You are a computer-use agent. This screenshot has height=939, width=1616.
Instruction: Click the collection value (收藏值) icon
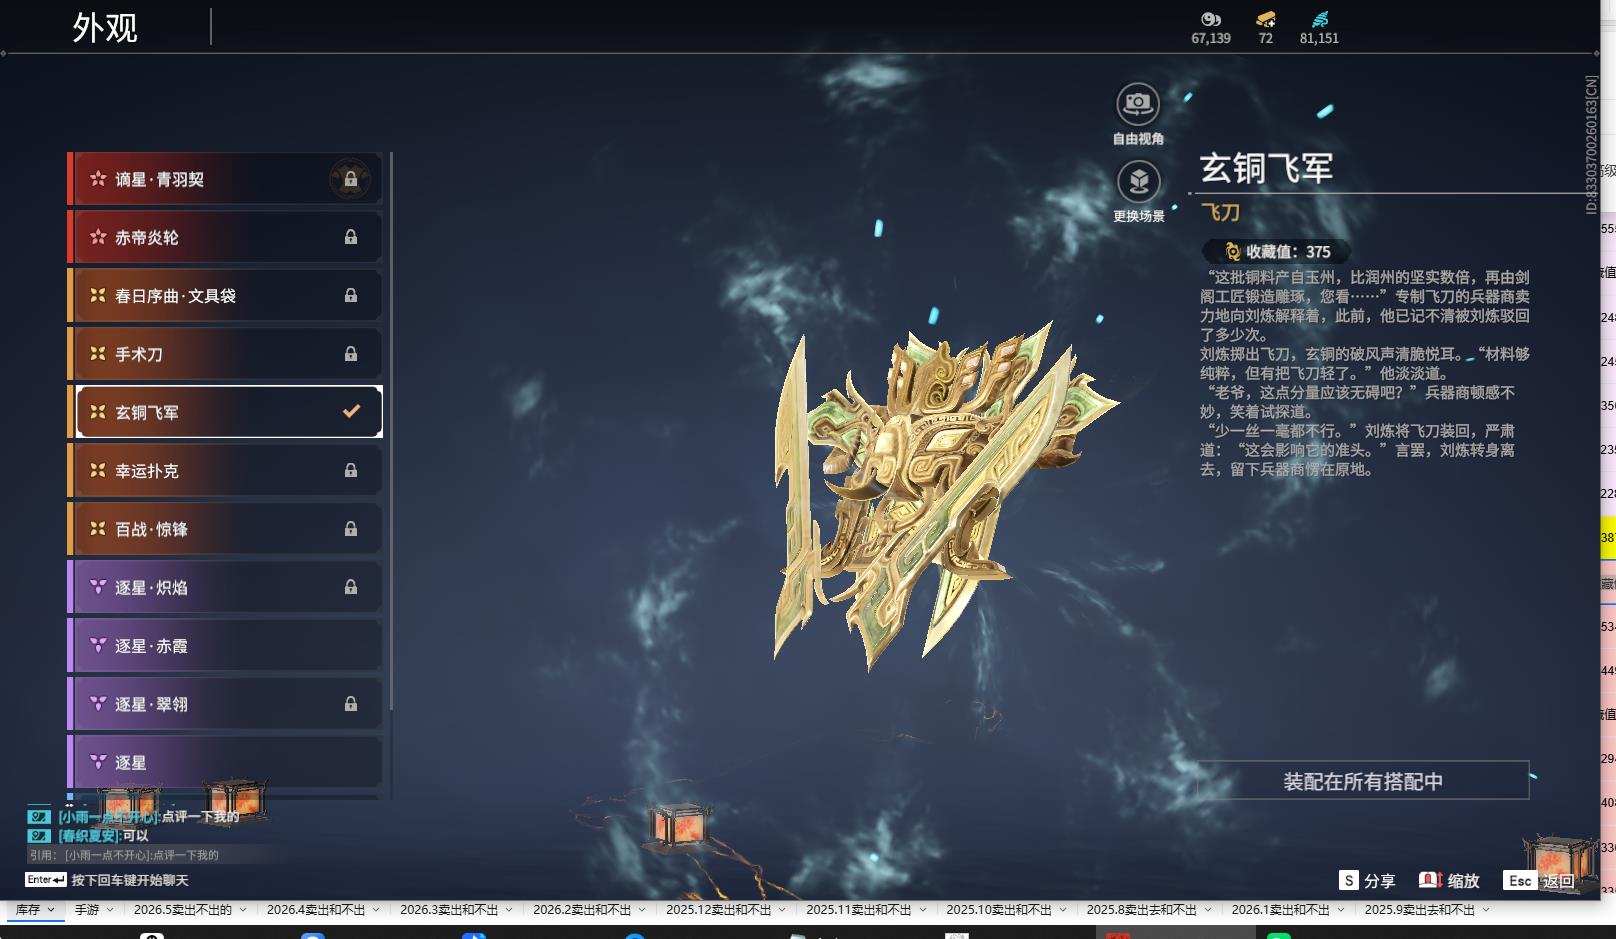tap(1233, 252)
